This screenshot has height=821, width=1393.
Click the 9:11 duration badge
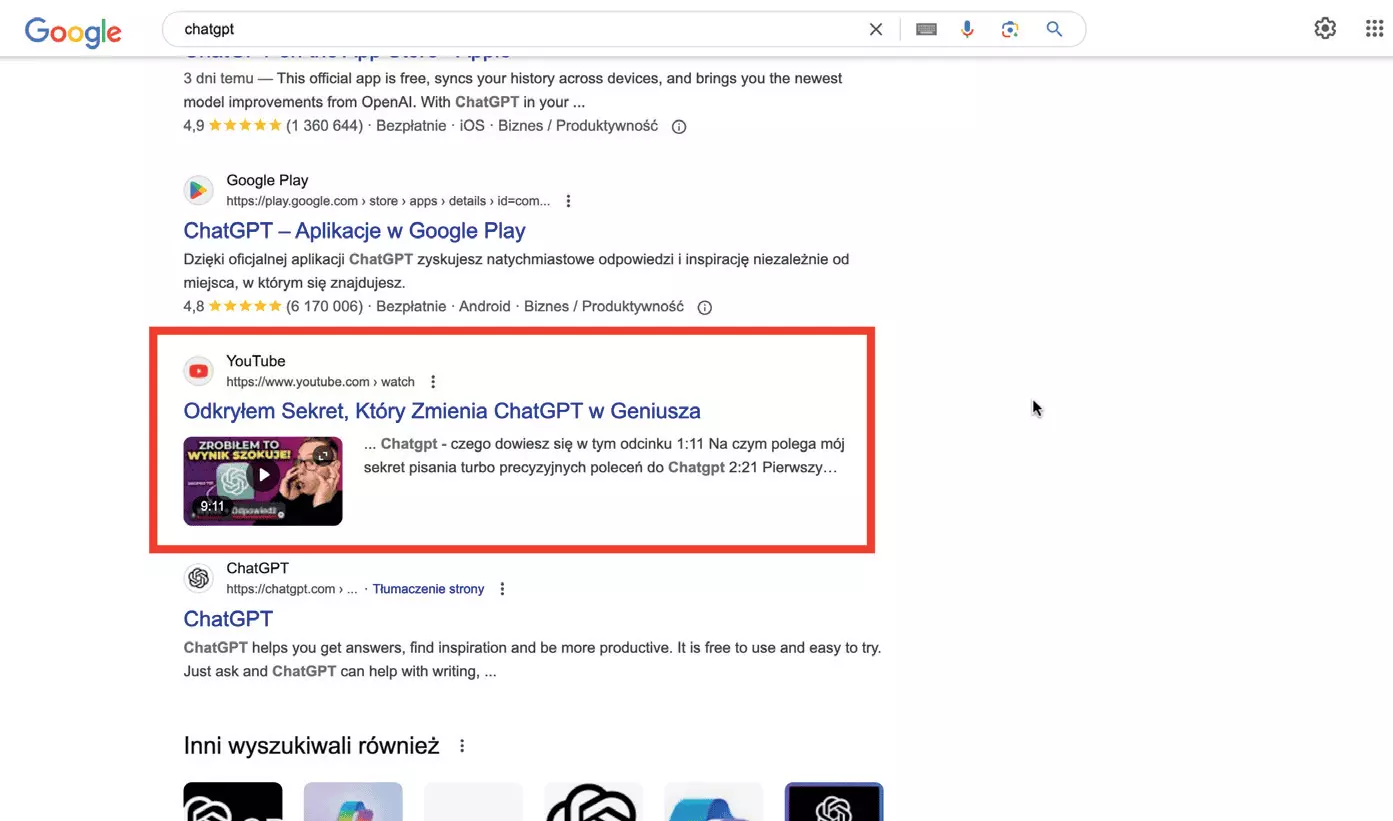coord(212,507)
